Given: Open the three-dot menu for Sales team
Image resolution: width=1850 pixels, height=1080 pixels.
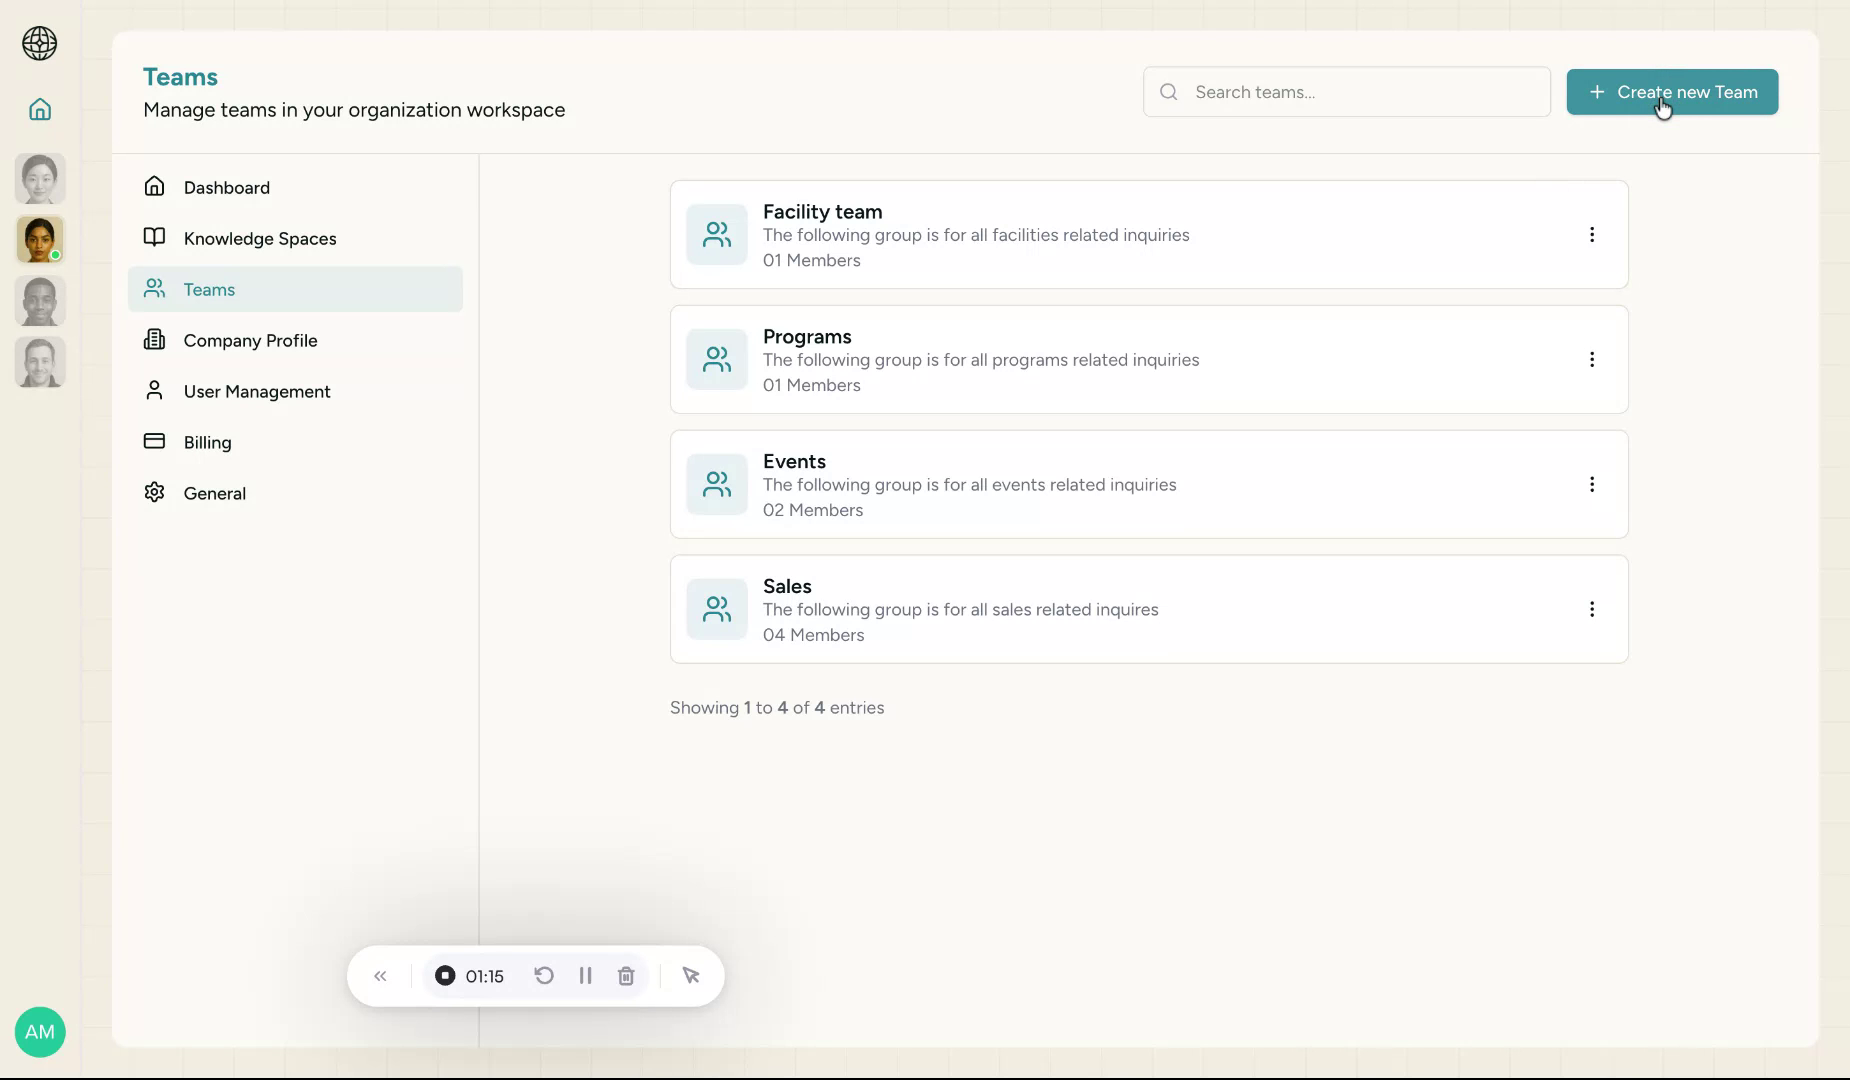Looking at the screenshot, I should coord(1591,609).
